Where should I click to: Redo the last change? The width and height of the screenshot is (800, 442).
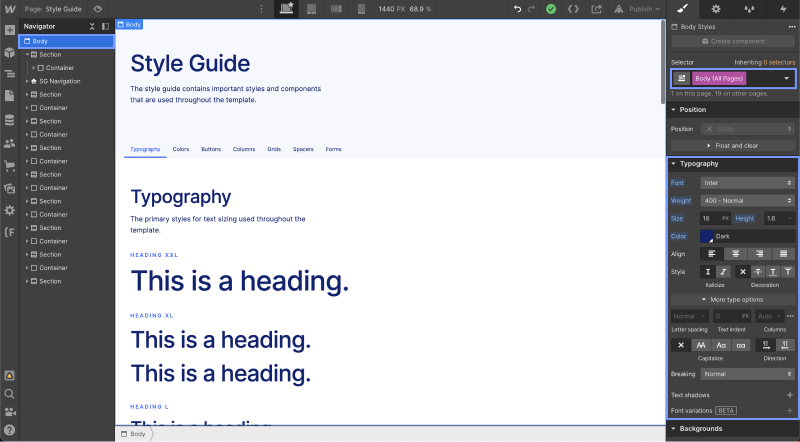[532, 9]
